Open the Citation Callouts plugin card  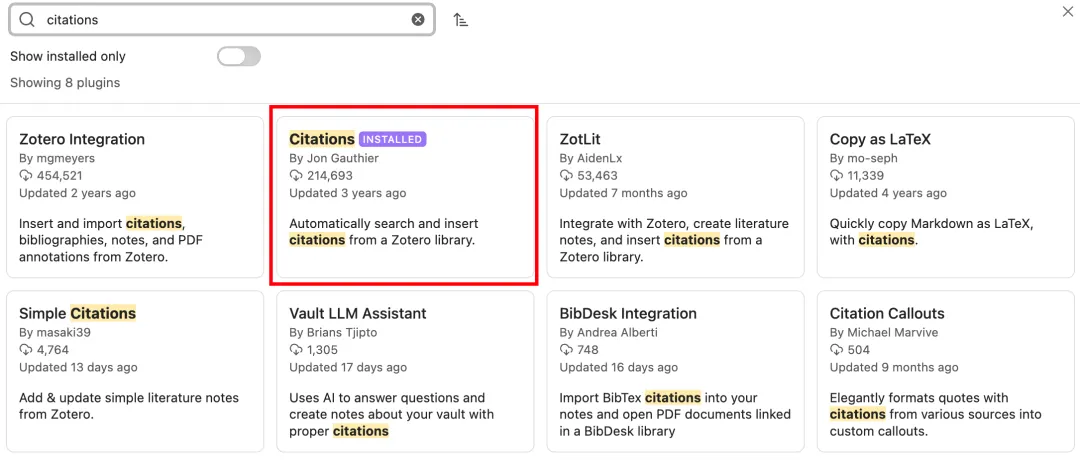point(946,371)
